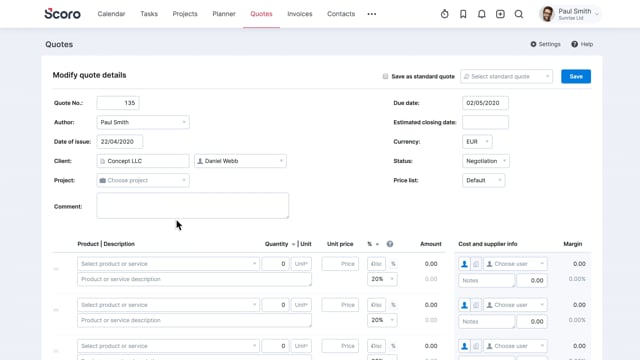Click the Settings gear icon

(533, 44)
